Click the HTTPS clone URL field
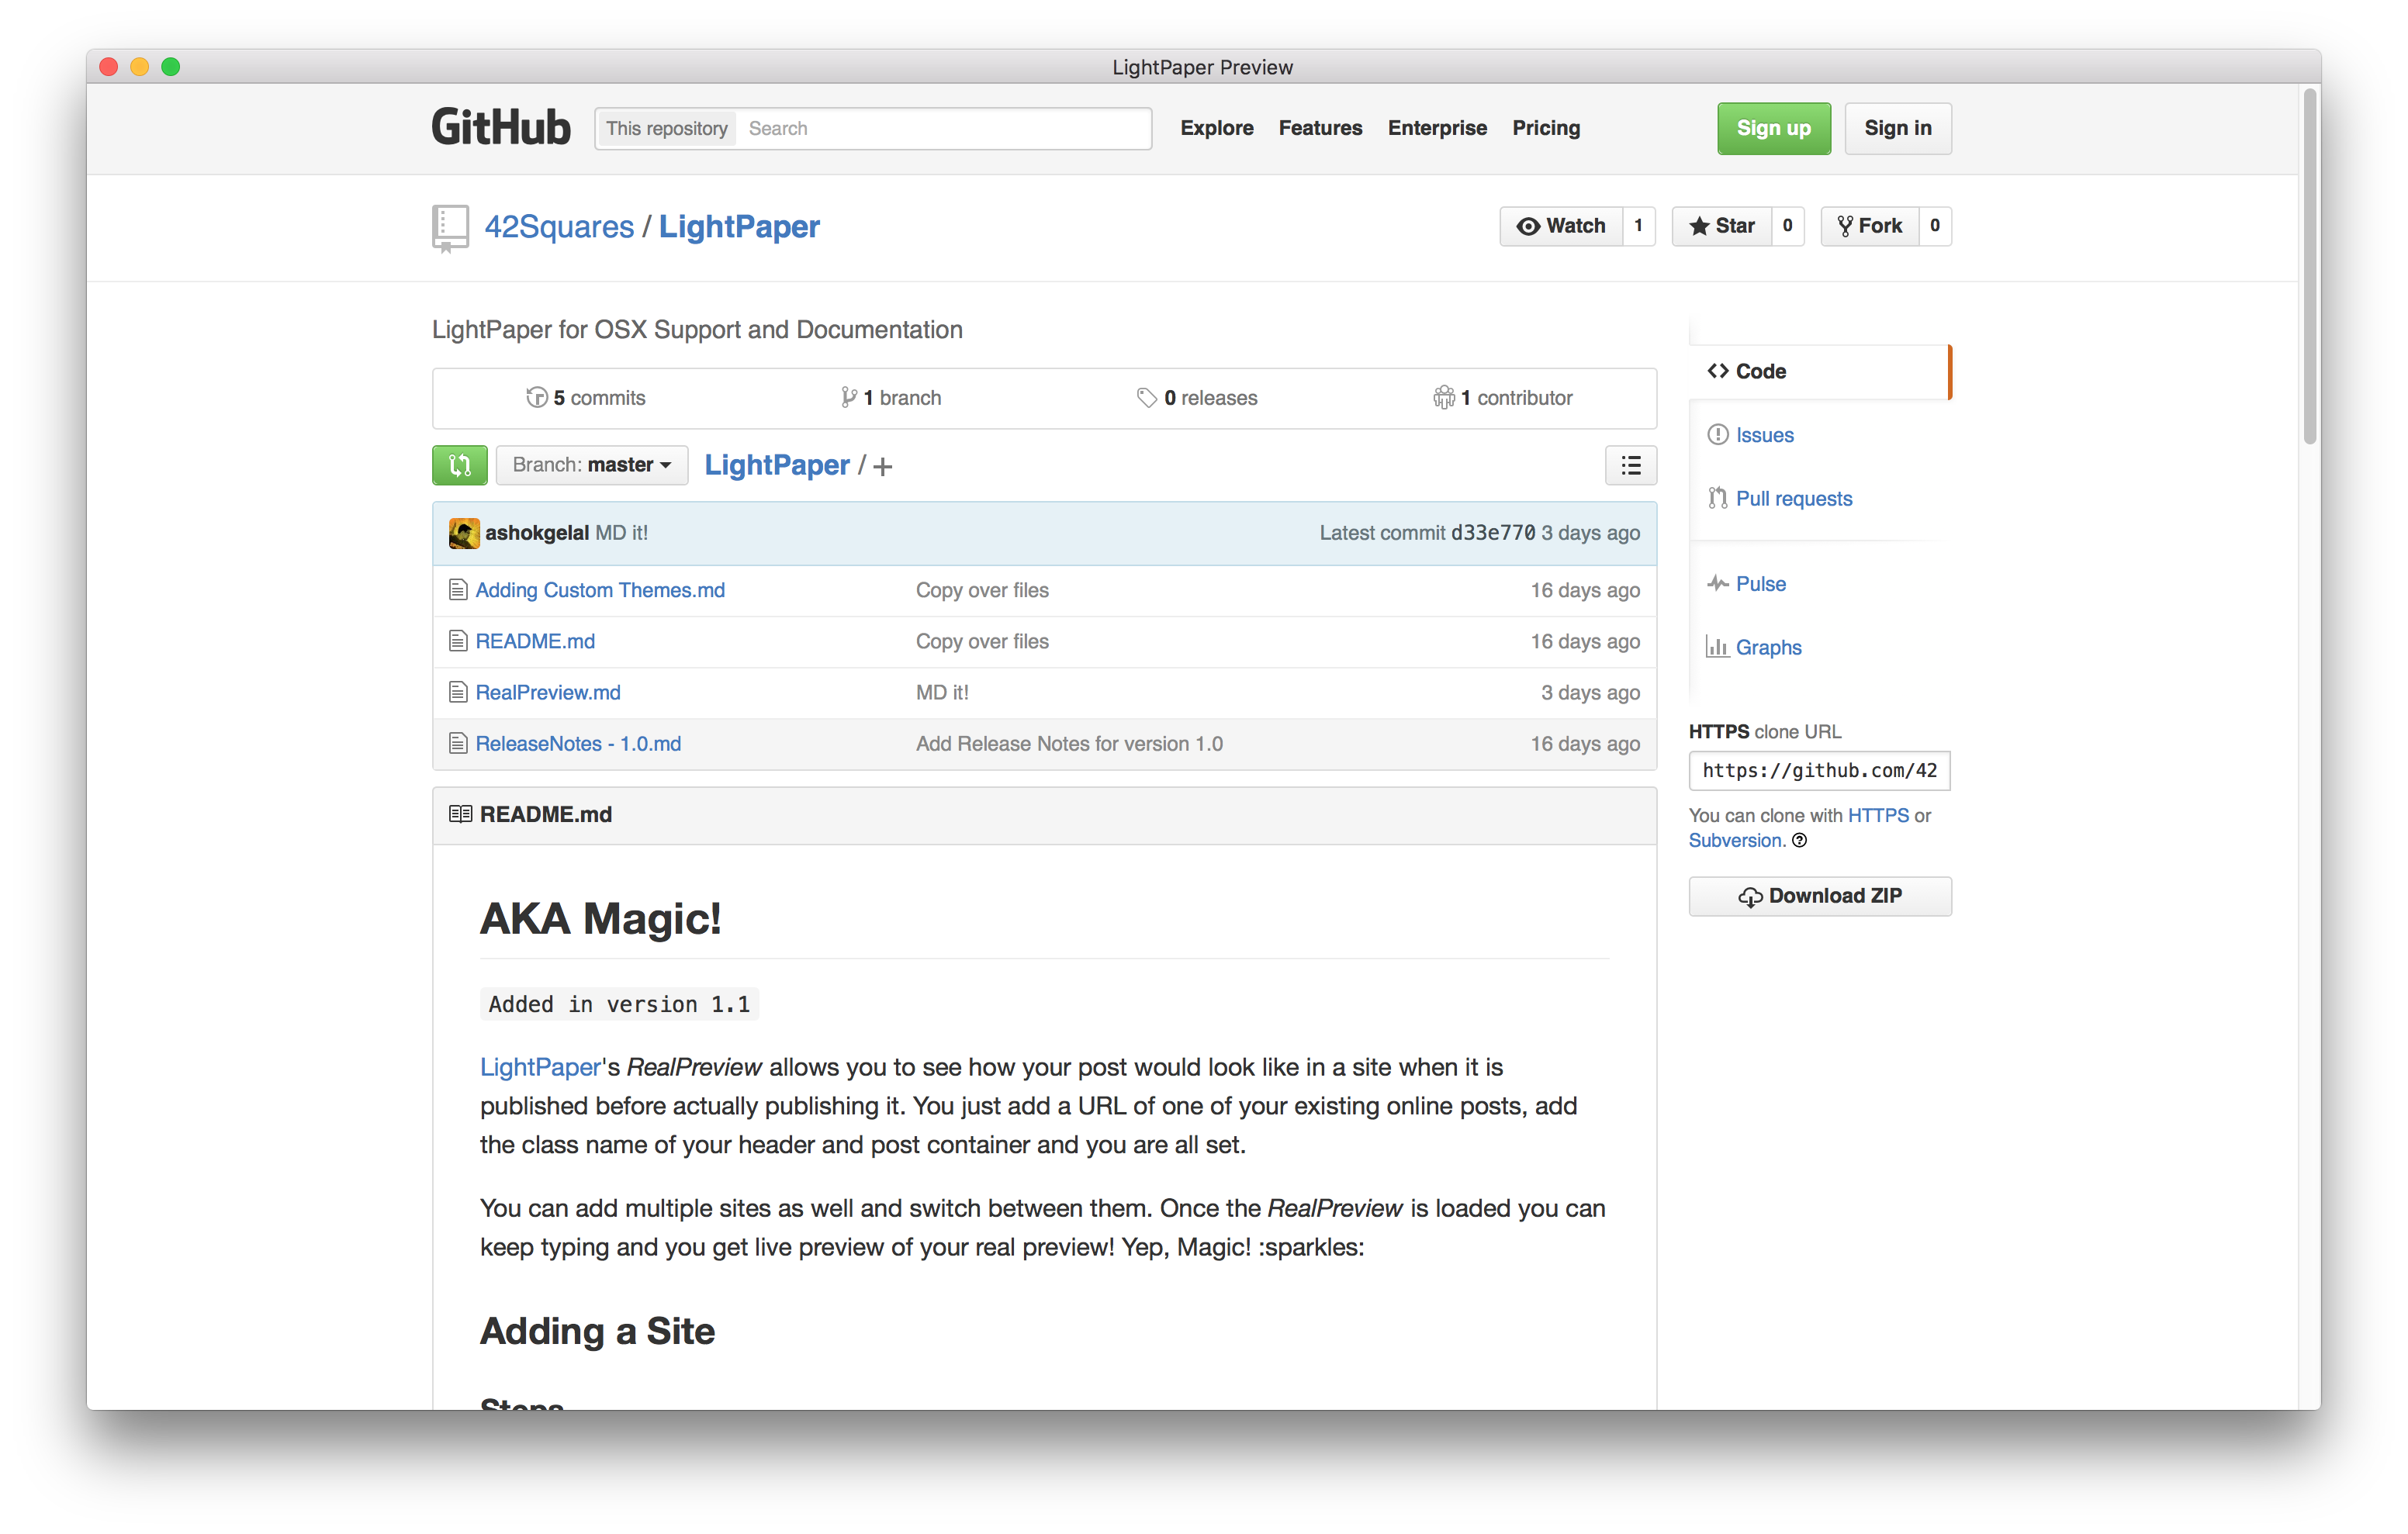Viewport: 2408px width, 1534px height. [x=1820, y=770]
